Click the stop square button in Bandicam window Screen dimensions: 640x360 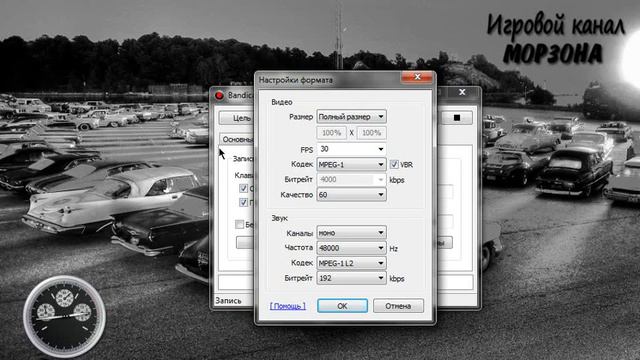[x=457, y=118]
